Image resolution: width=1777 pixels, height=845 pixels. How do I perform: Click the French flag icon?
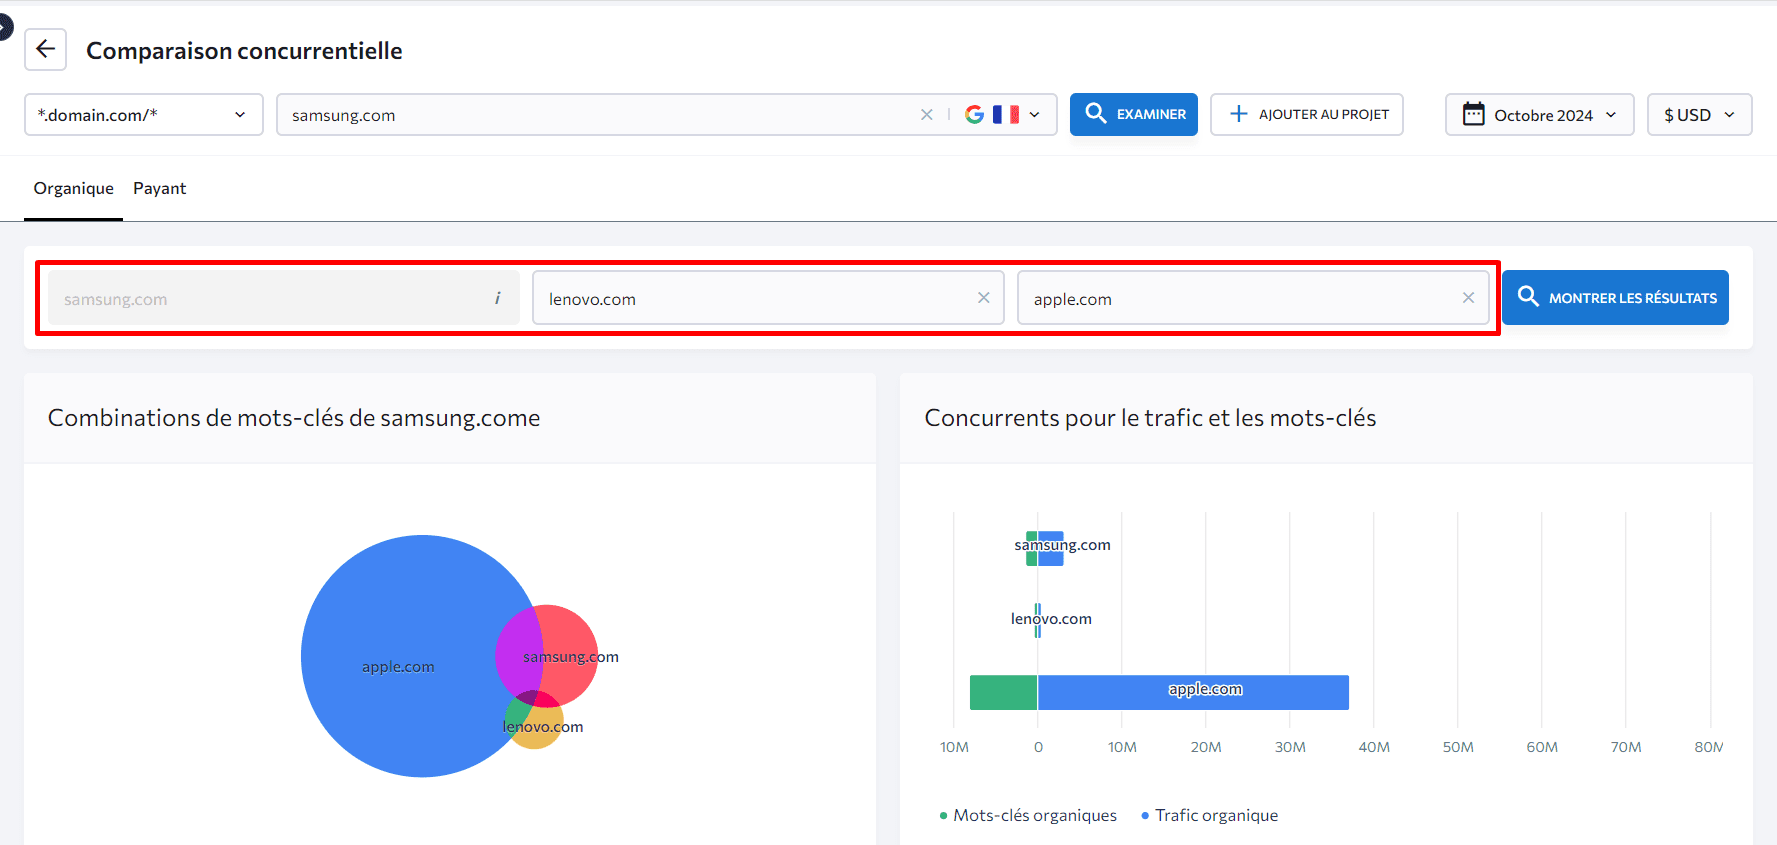point(1006,115)
